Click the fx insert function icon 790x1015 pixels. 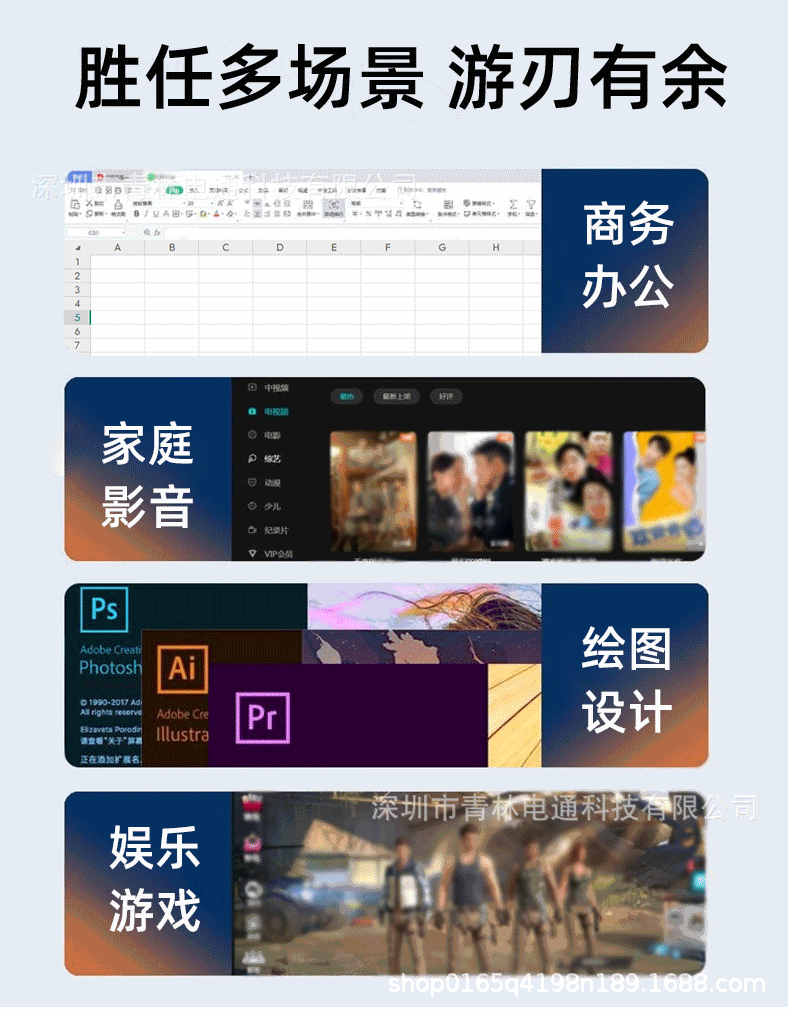tap(157, 232)
